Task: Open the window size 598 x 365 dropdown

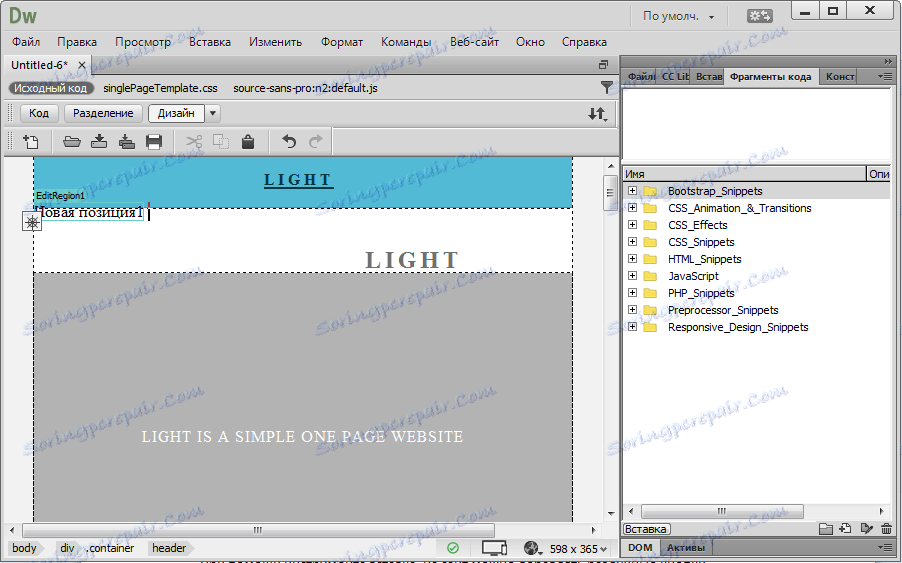Action: pos(578,549)
